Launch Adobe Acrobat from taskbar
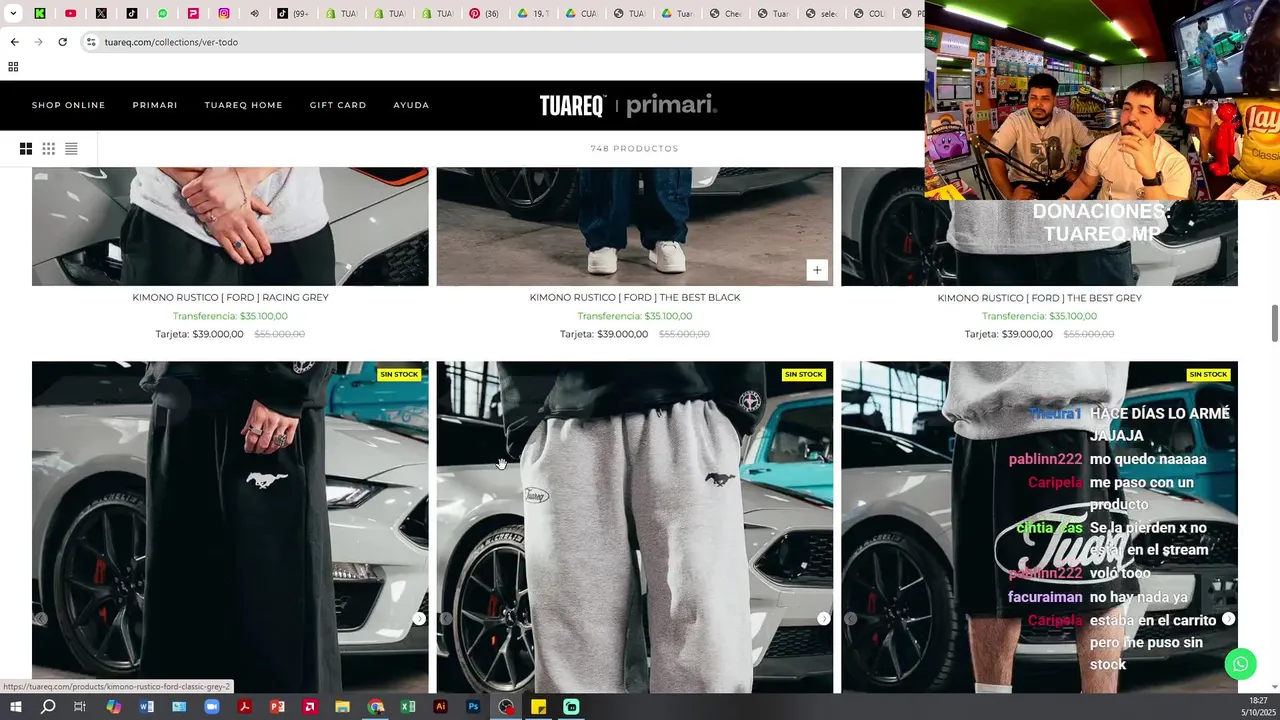Image resolution: width=1280 pixels, height=720 pixels. 245,707
